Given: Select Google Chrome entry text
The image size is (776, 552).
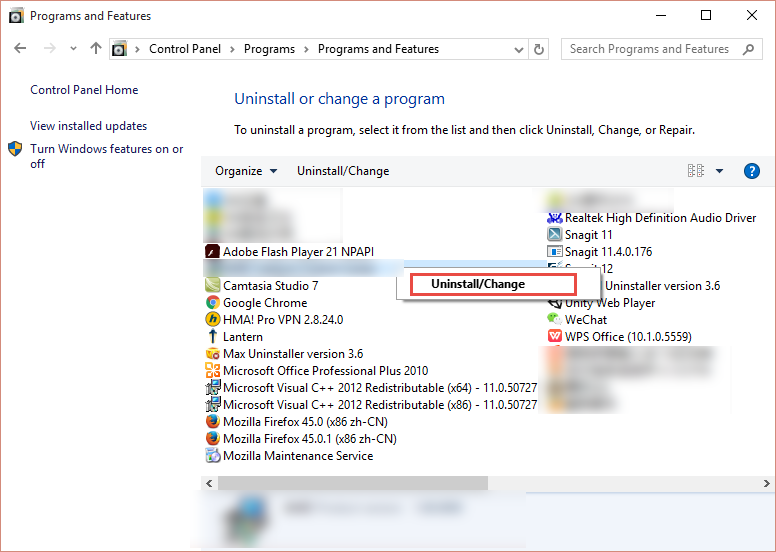Looking at the screenshot, I should [x=265, y=302].
